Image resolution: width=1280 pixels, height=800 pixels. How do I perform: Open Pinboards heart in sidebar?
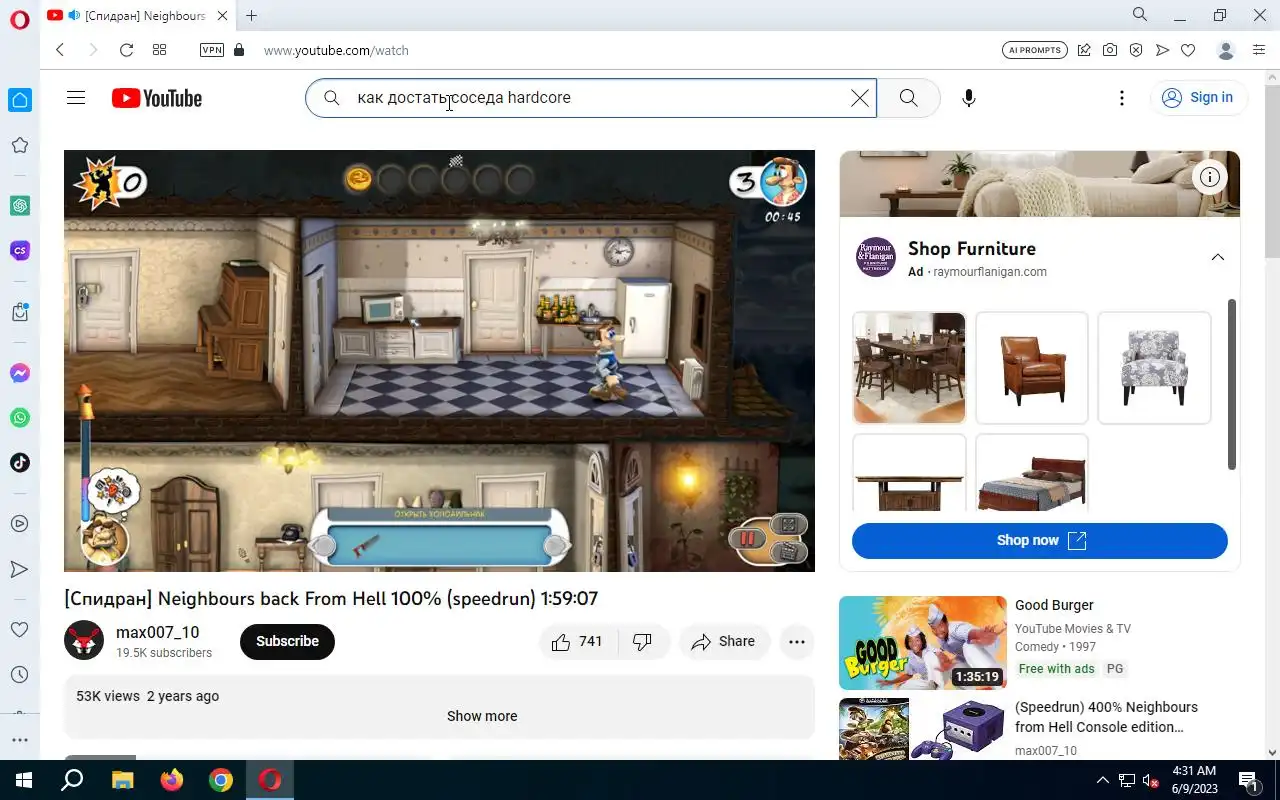tap(19, 630)
